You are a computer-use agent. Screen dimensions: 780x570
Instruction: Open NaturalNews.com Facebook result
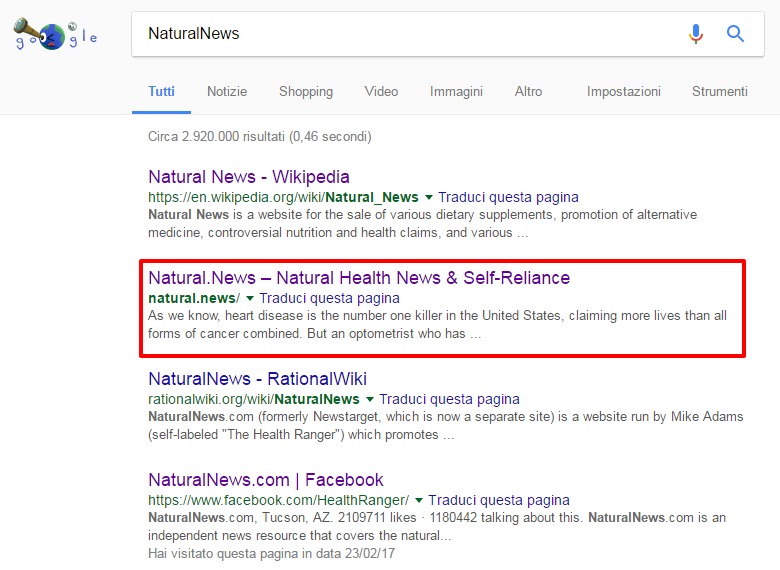(266, 480)
